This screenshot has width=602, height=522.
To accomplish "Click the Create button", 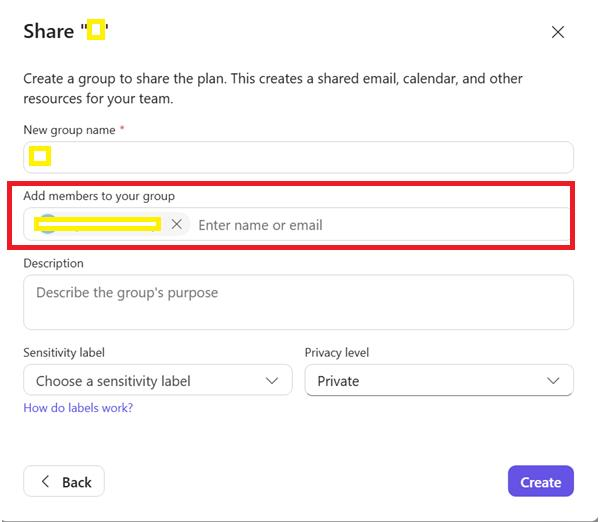I will [541, 481].
